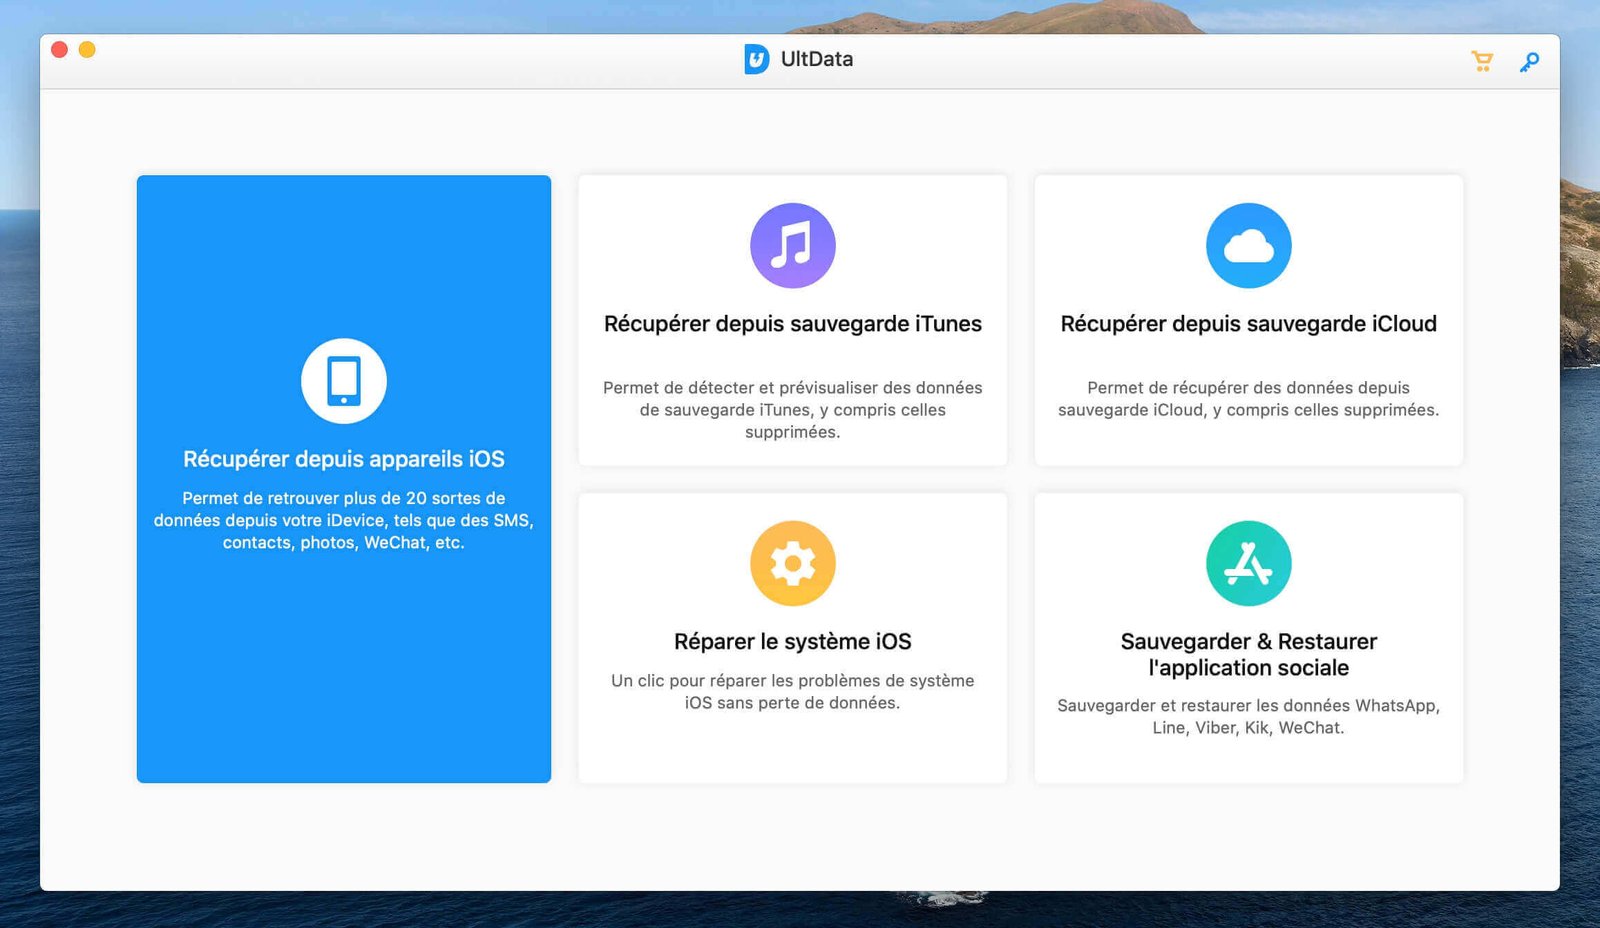The width and height of the screenshot is (1600, 928).
Task: Choose Sauvegarder & Restaurer l'application sociale heading
Action: click(1249, 654)
